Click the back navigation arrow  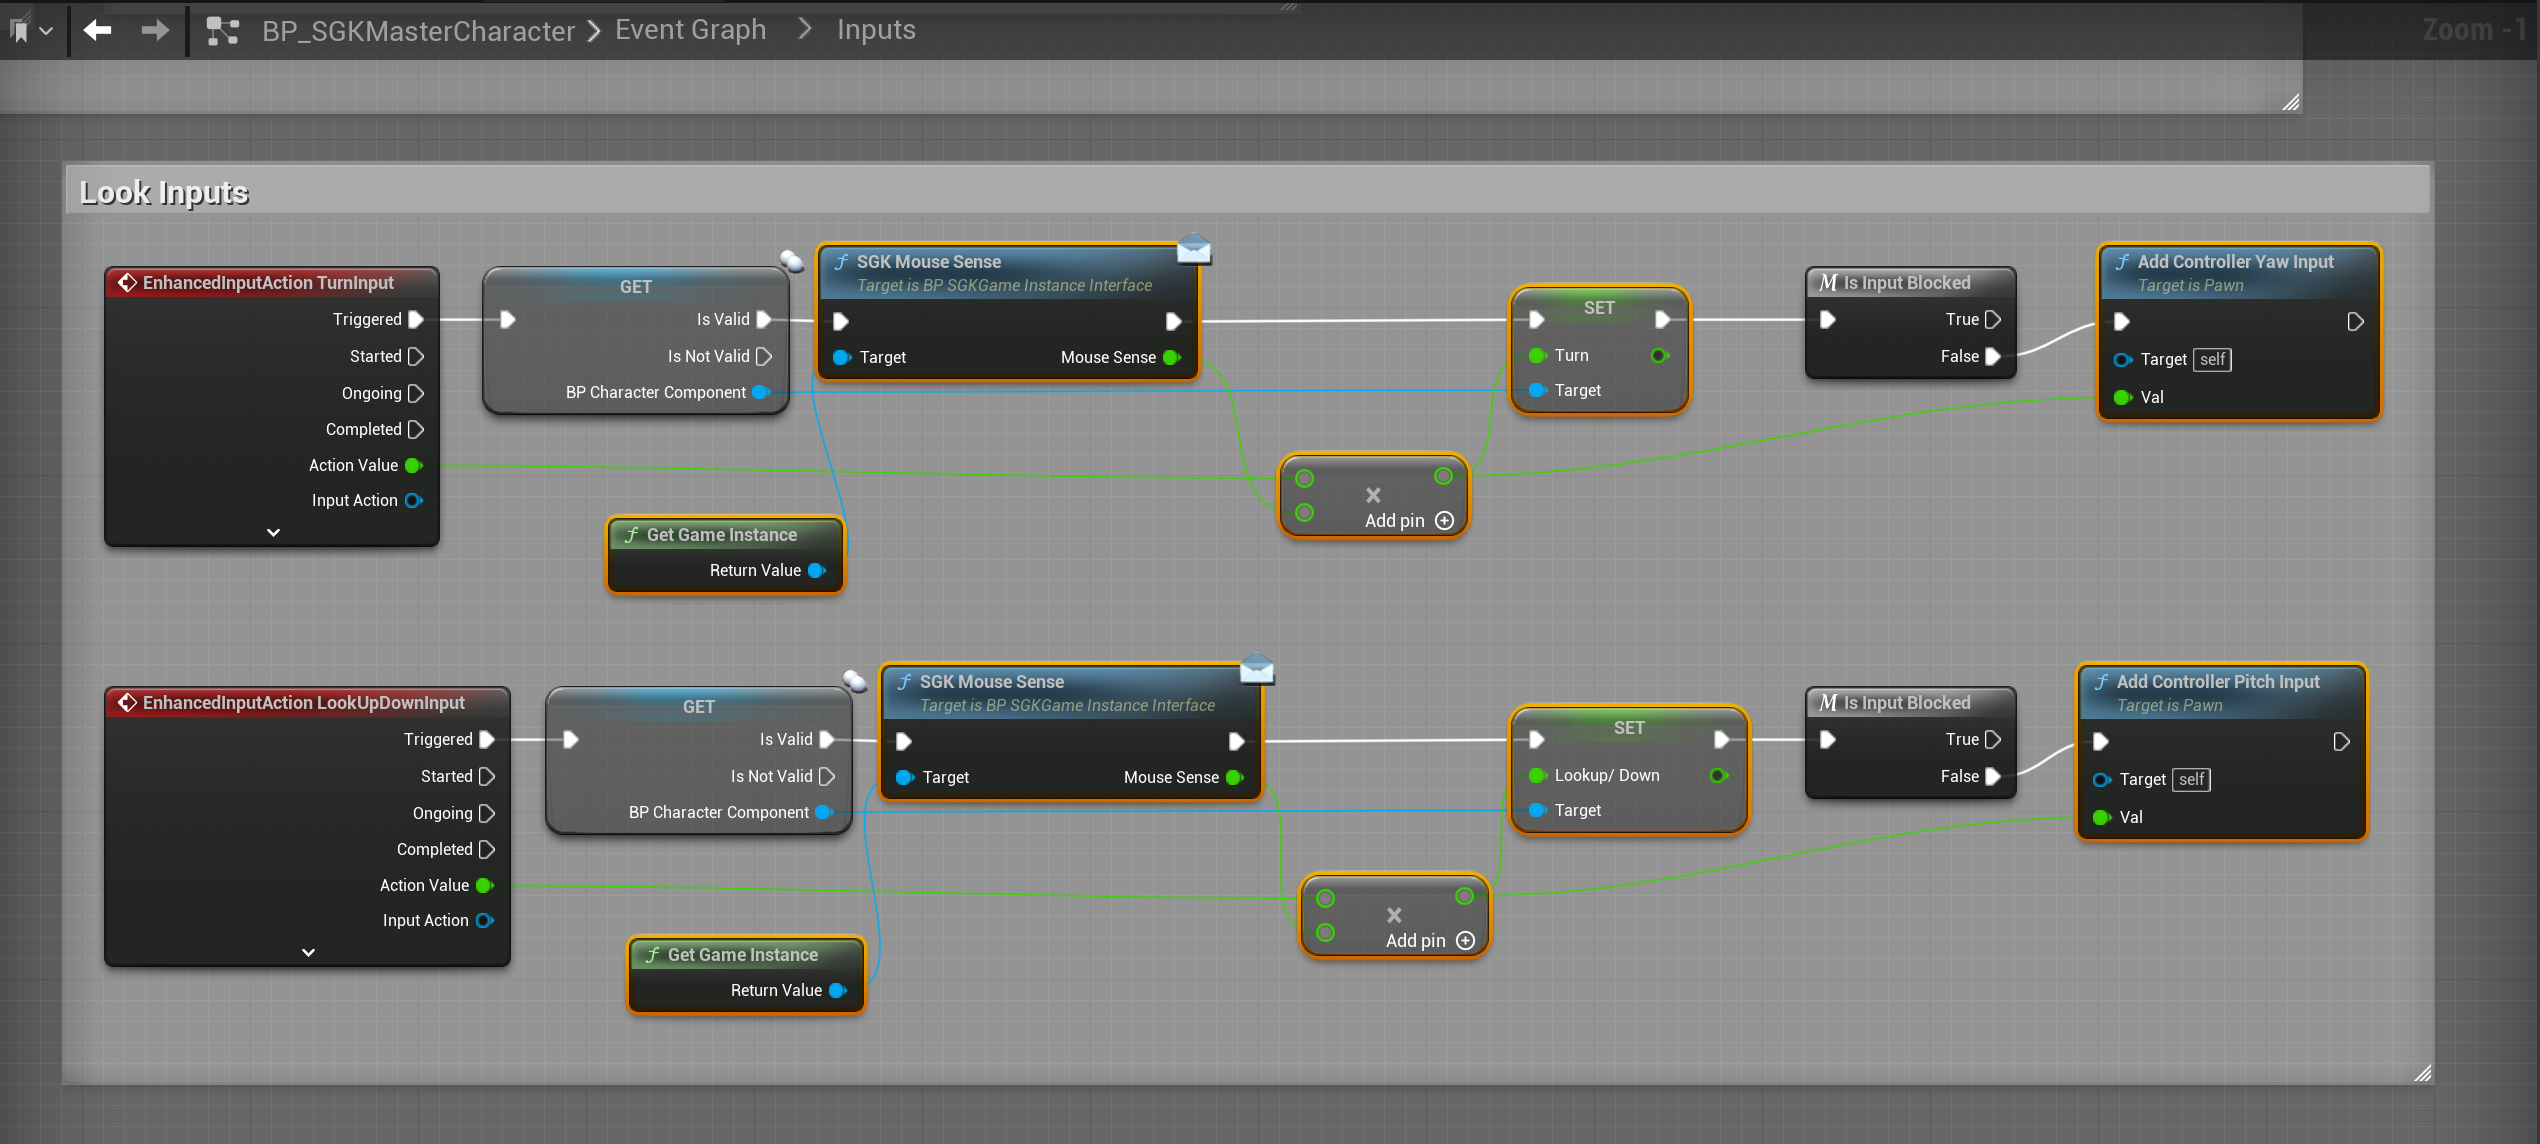[97, 30]
